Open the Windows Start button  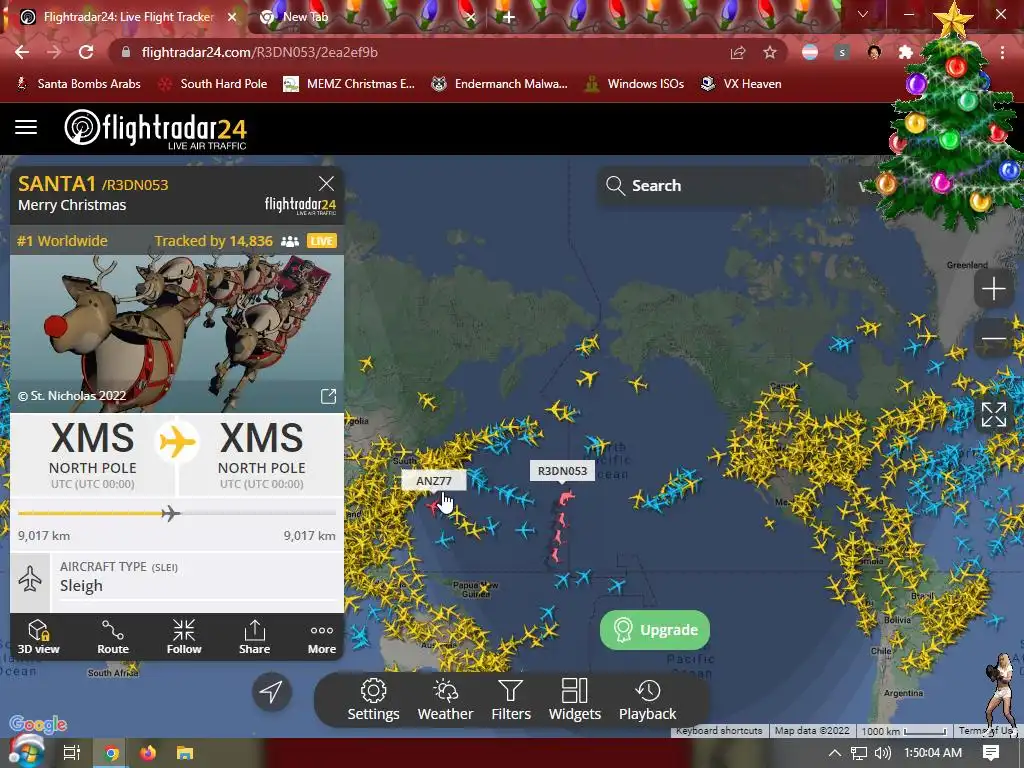[26, 752]
